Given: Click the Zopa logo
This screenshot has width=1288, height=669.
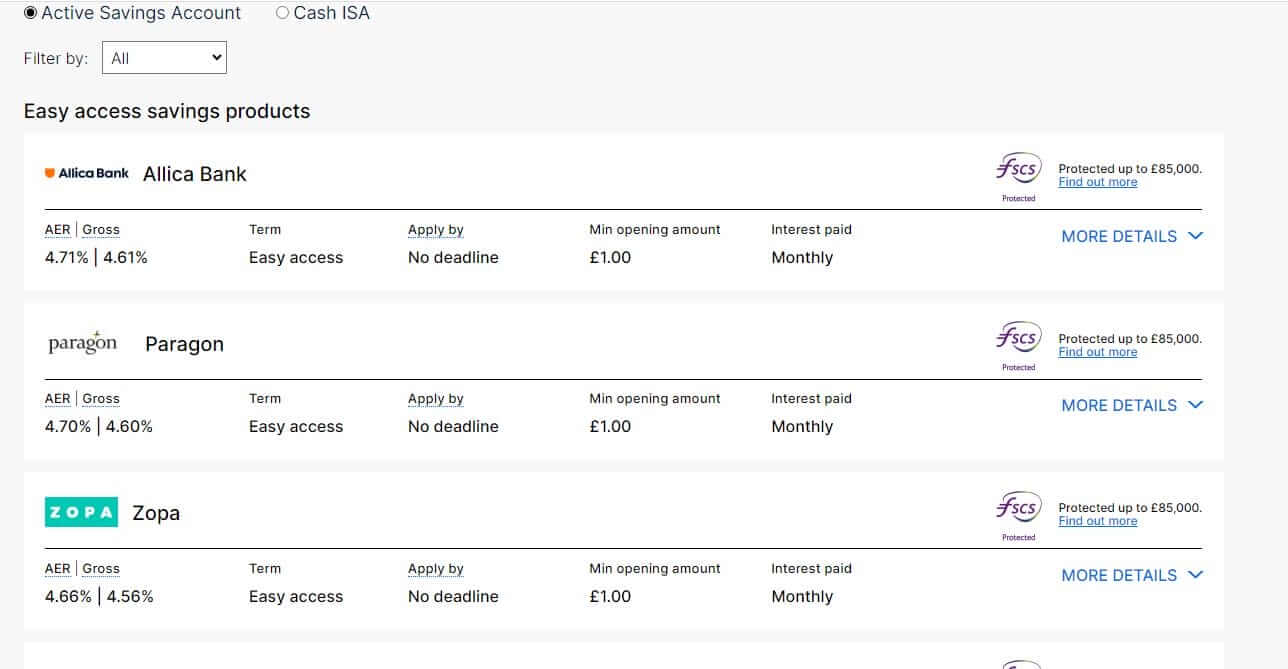Looking at the screenshot, I should [x=81, y=512].
